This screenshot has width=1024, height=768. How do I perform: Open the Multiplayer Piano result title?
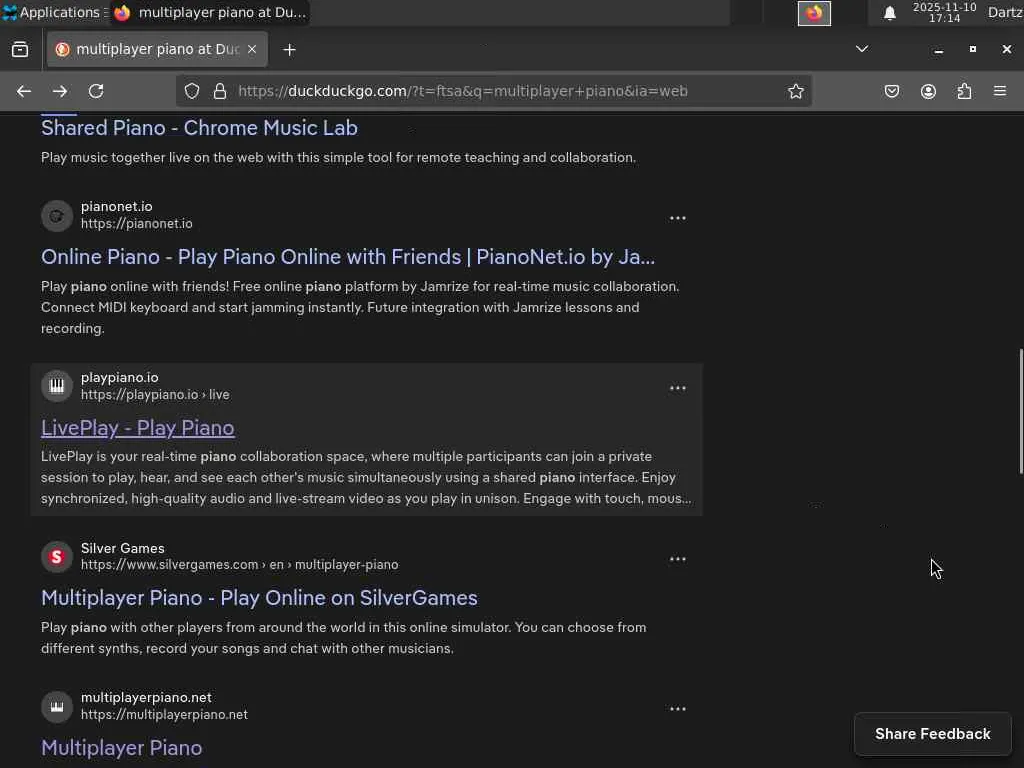point(121,748)
